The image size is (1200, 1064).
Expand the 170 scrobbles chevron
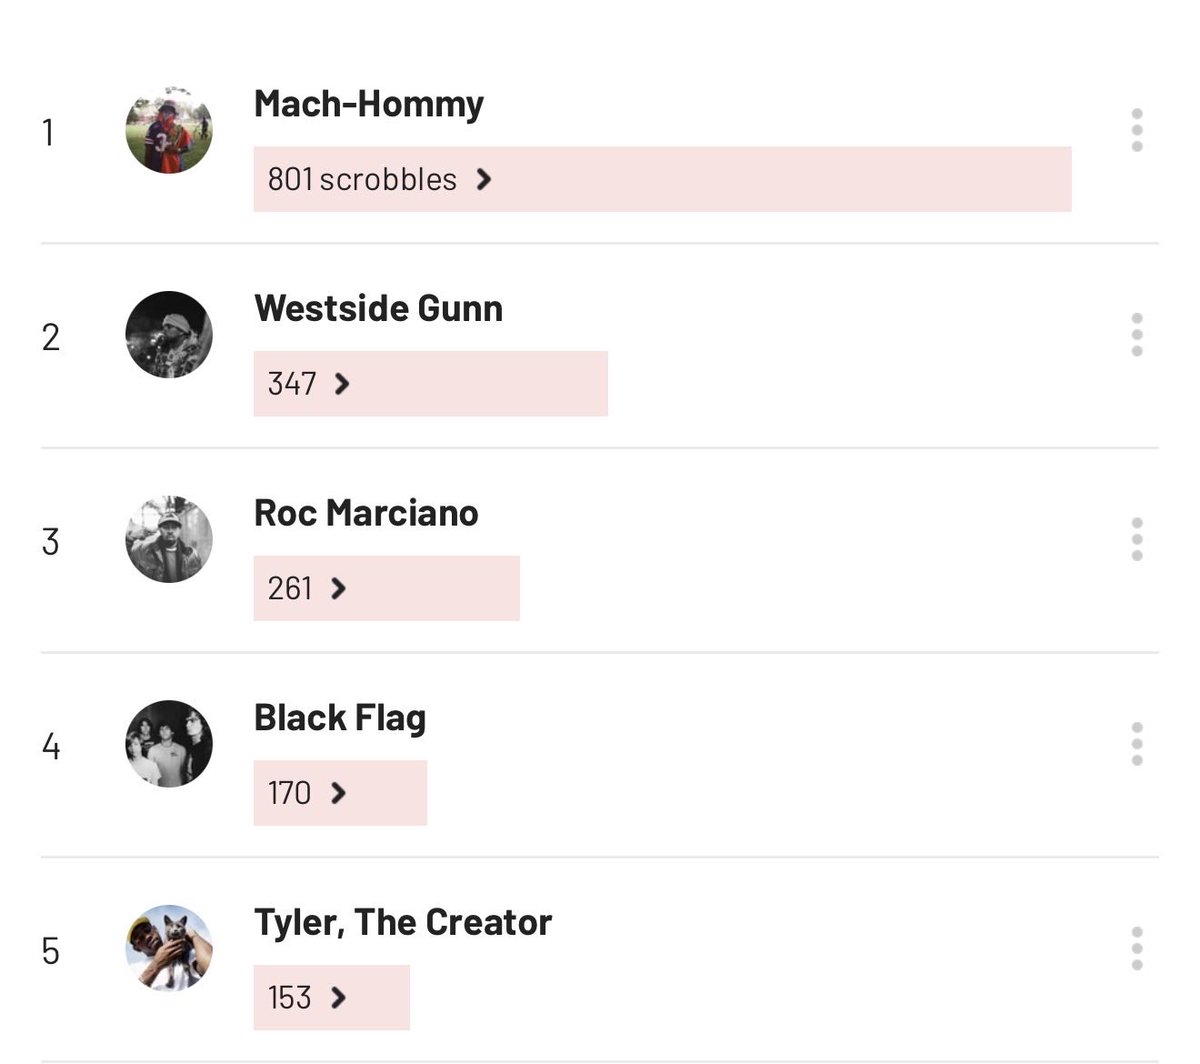[x=339, y=793]
